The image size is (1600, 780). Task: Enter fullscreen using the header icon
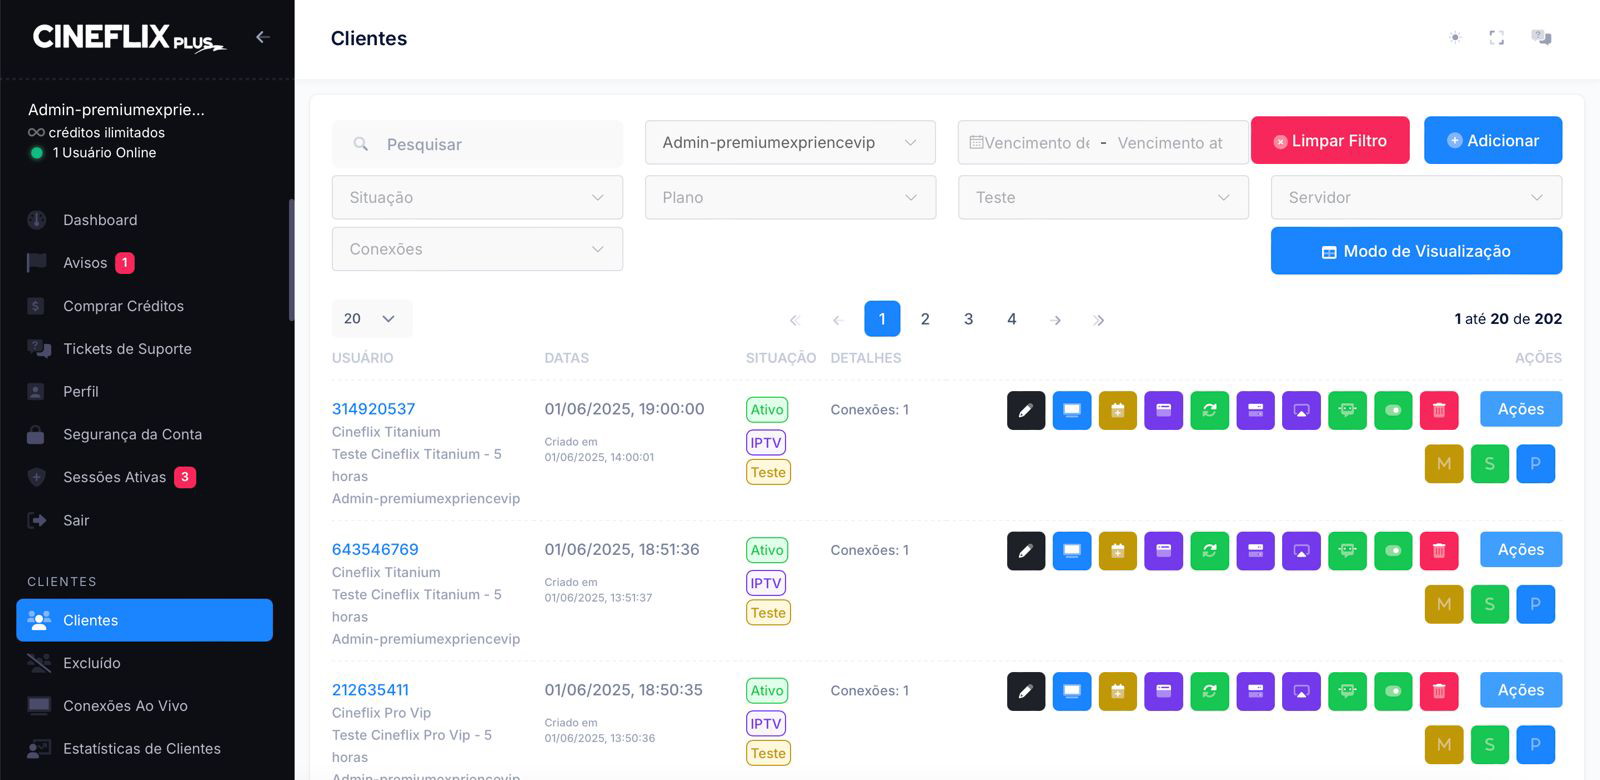click(1496, 38)
